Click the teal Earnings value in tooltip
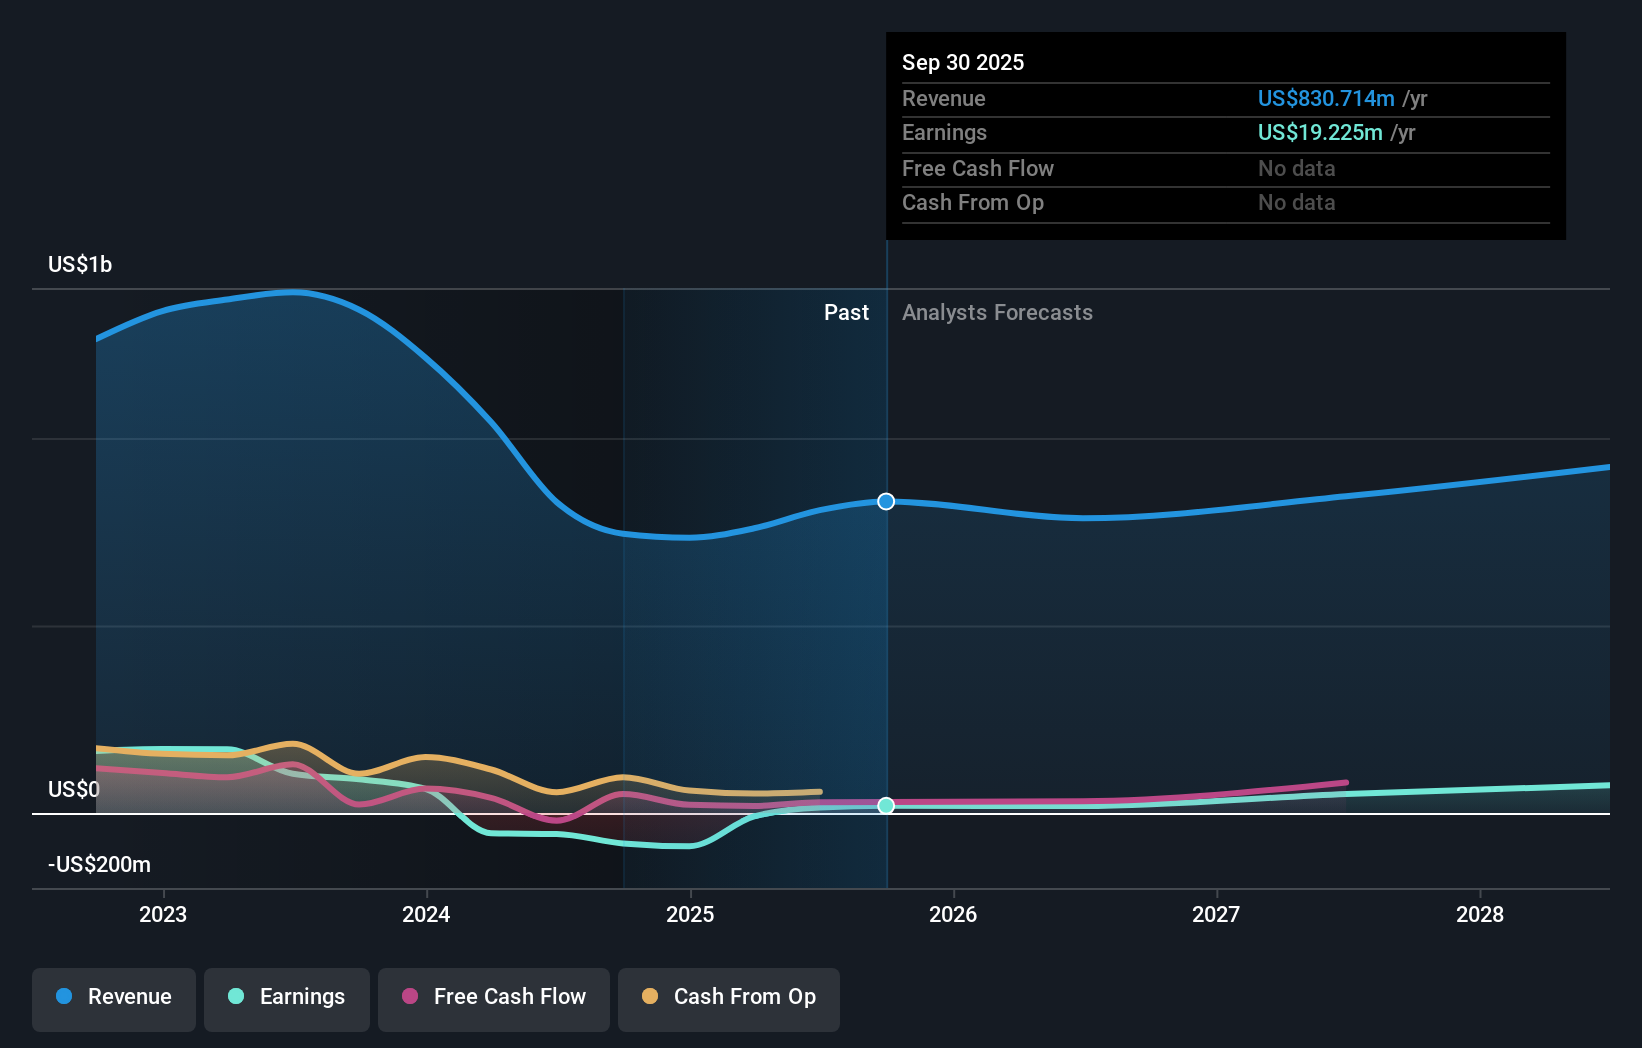This screenshot has height=1048, width=1642. 1320,132
